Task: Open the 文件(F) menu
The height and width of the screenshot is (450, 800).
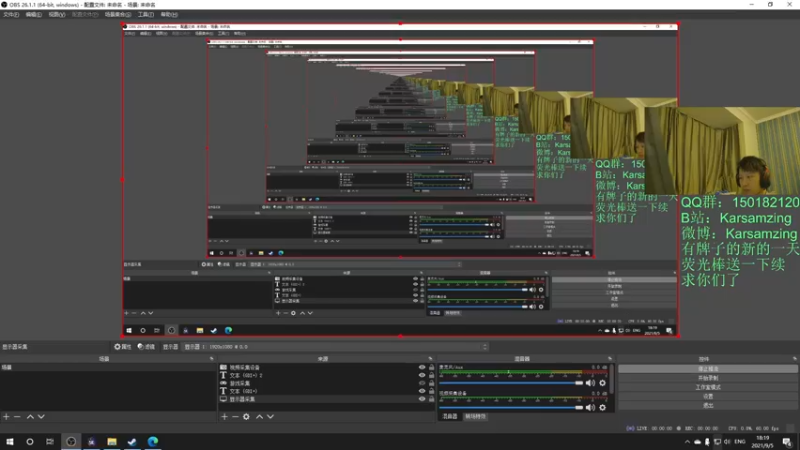Action: 11,14
